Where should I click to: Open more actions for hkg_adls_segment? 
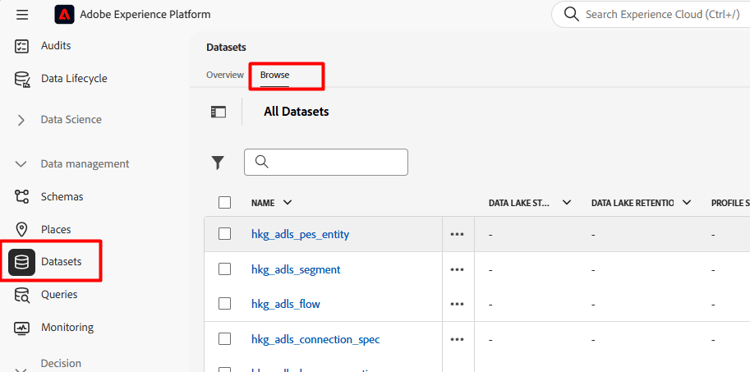[x=457, y=270]
